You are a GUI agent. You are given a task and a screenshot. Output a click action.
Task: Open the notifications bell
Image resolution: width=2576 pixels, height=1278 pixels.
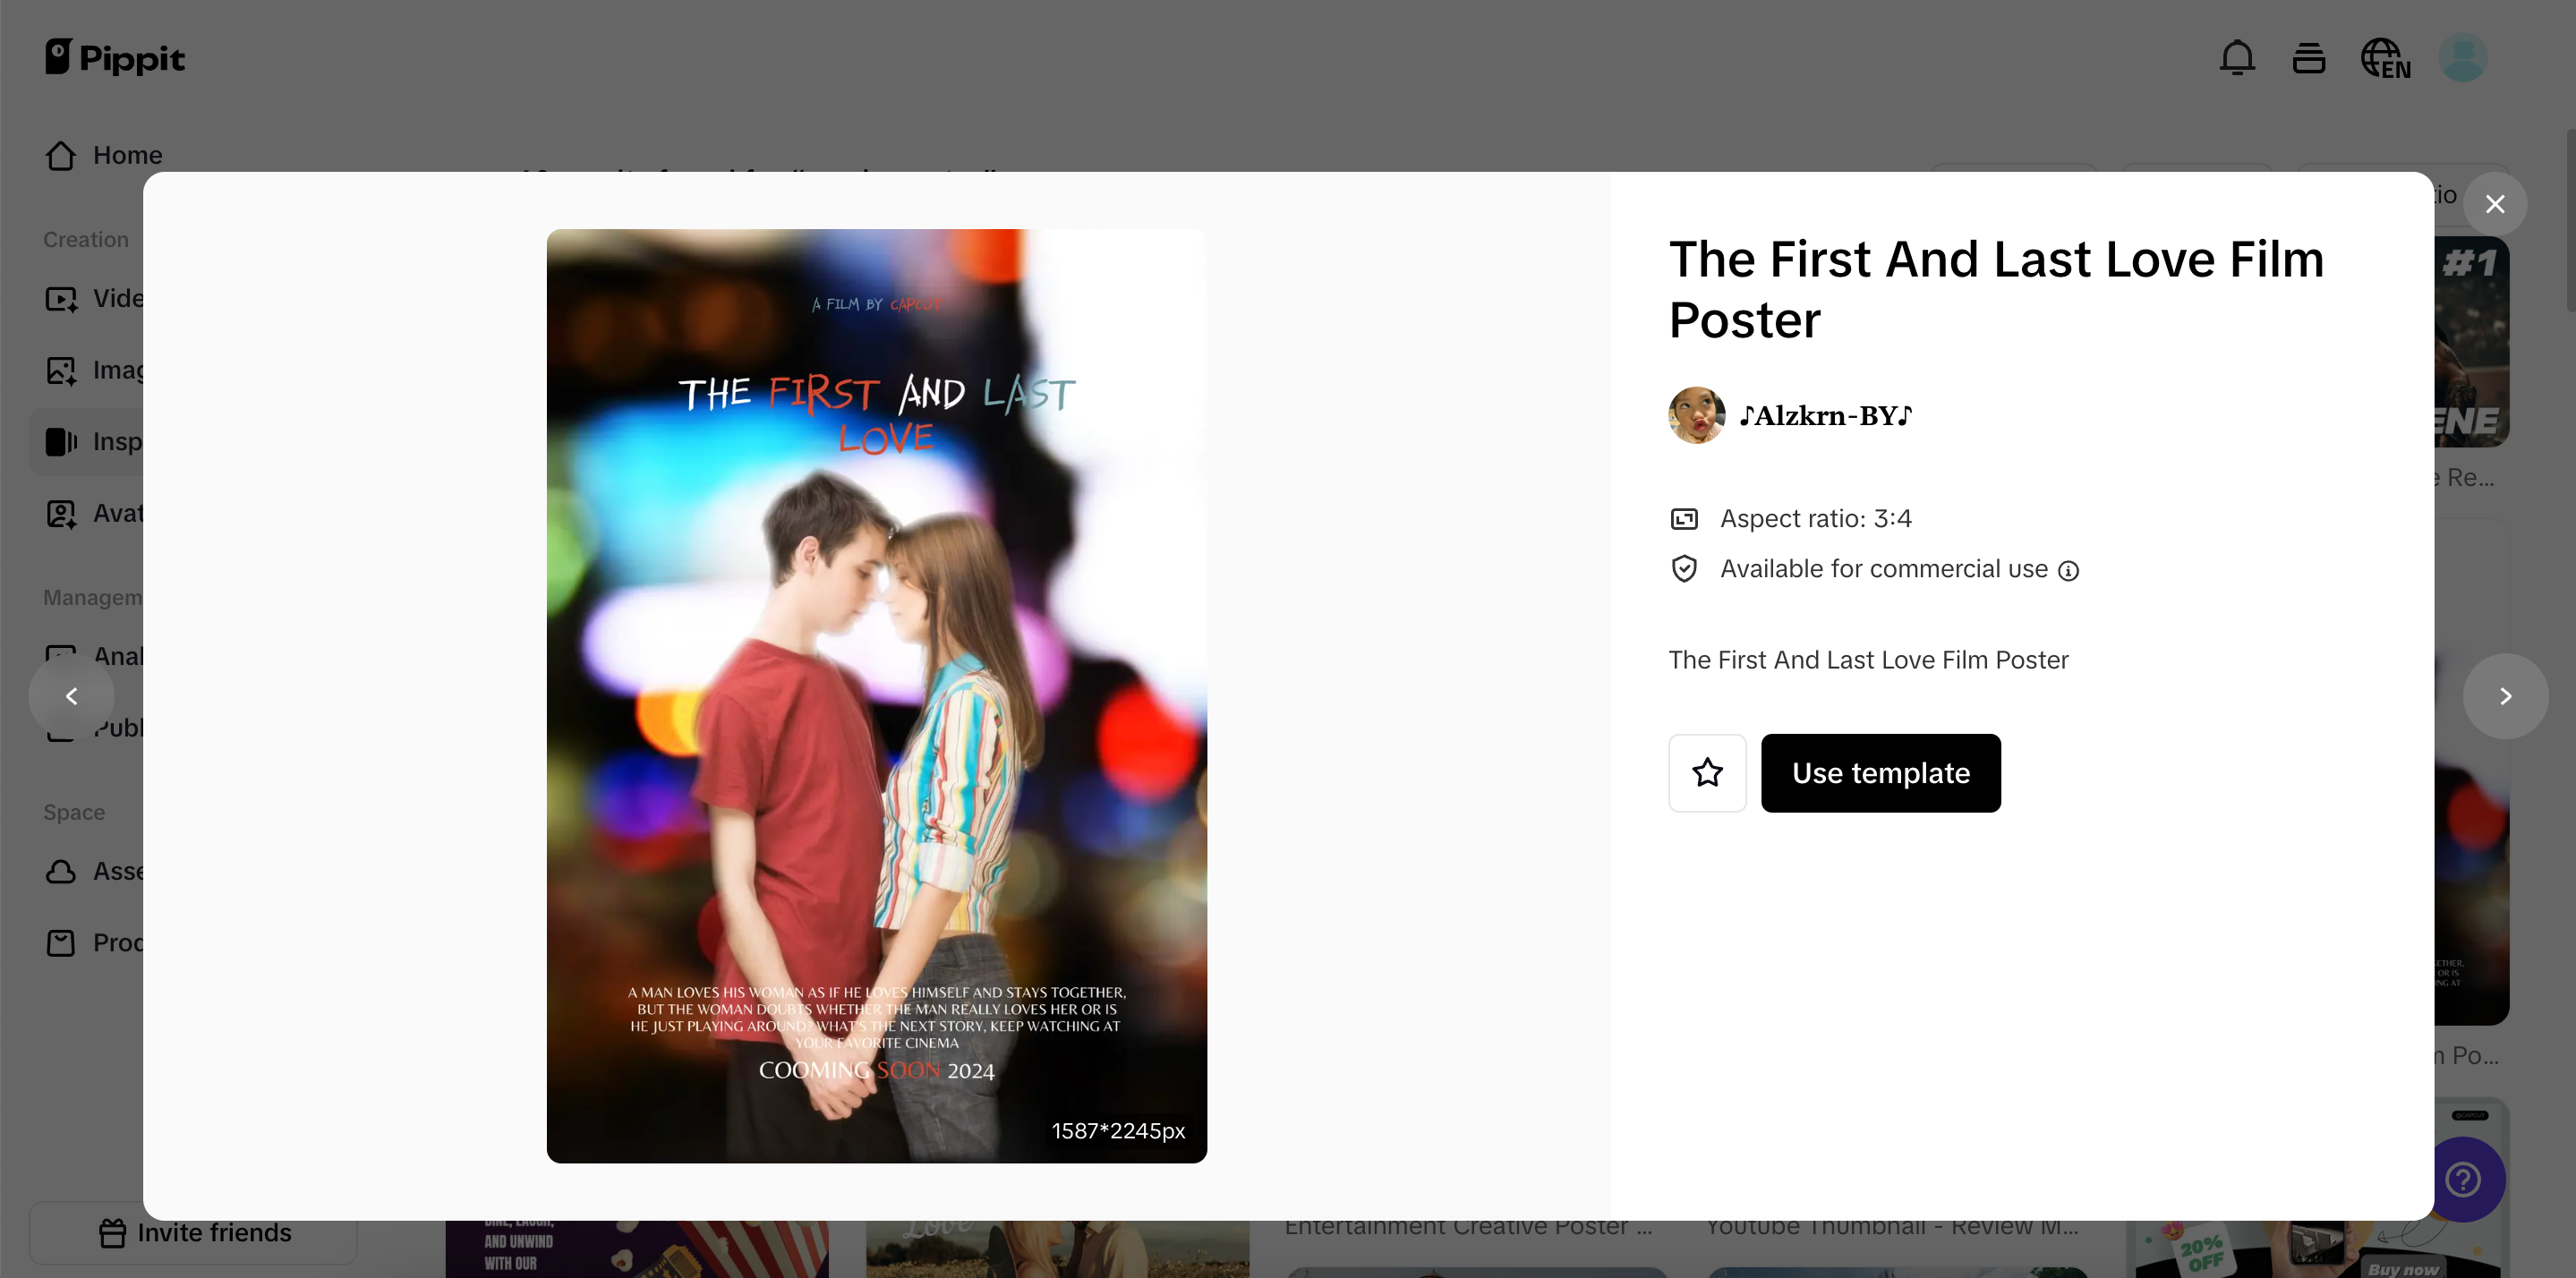(x=2236, y=57)
